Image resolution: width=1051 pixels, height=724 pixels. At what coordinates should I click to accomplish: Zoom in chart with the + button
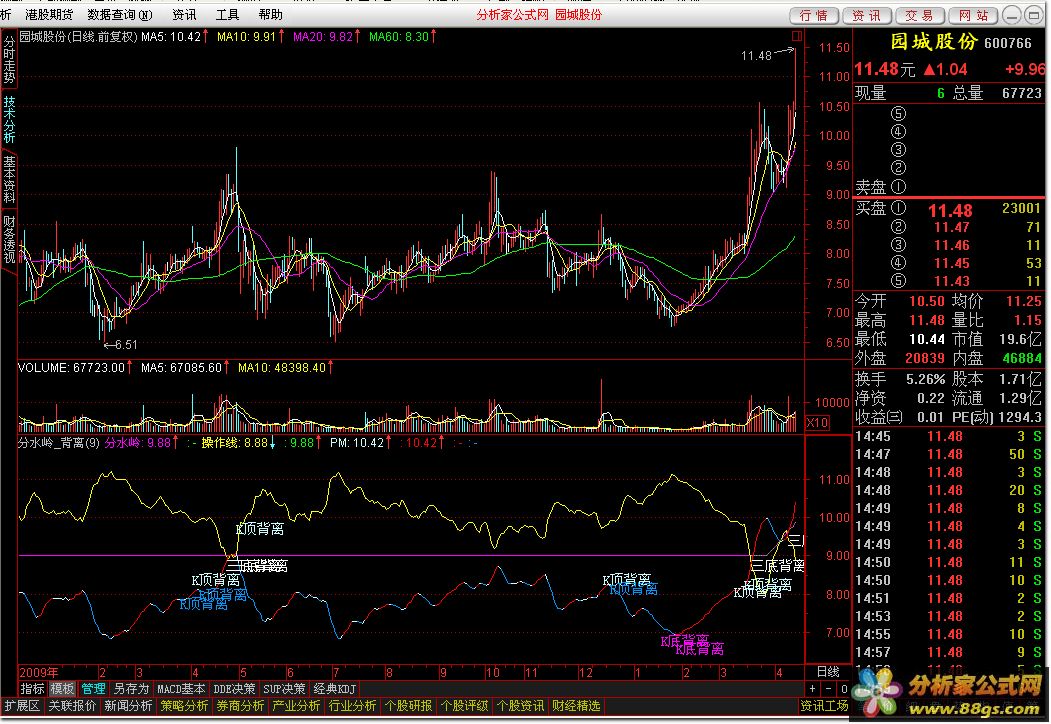click(812, 688)
